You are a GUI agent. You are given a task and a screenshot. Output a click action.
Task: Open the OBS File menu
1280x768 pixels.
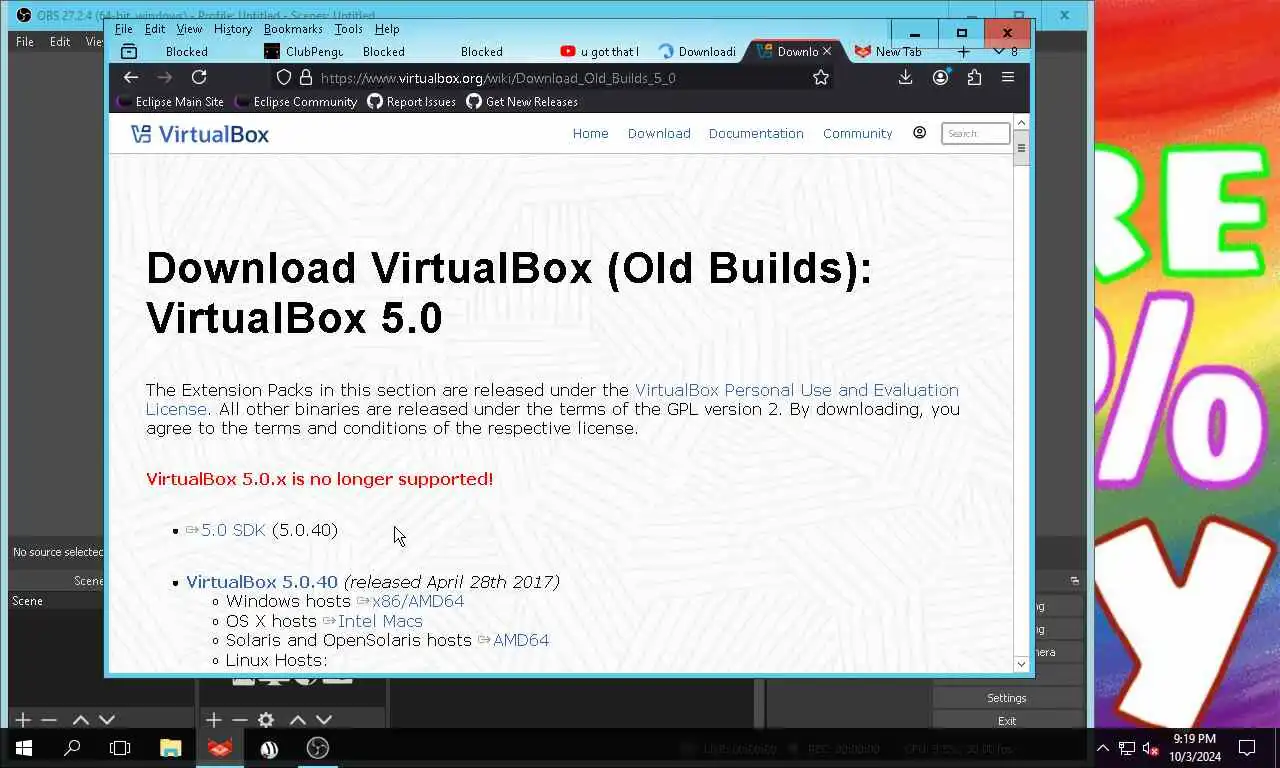pyautogui.click(x=25, y=42)
